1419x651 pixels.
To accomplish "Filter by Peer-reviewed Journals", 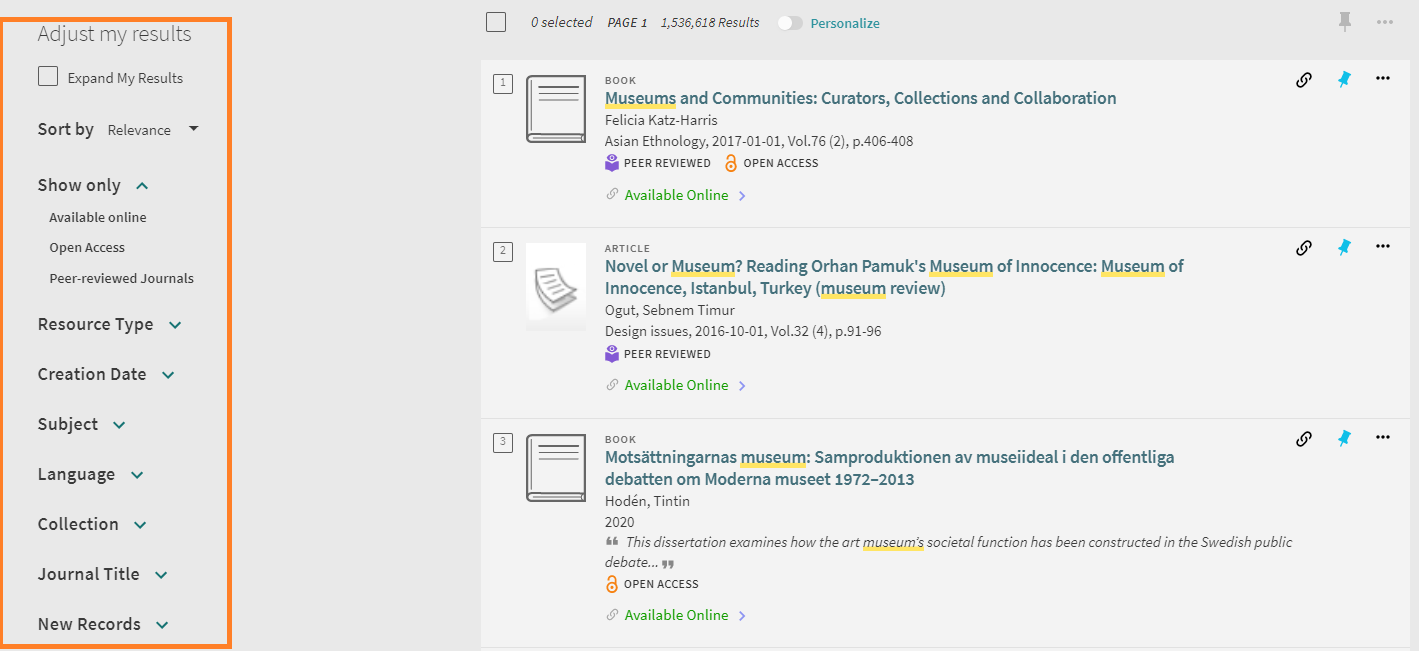I will 121,278.
